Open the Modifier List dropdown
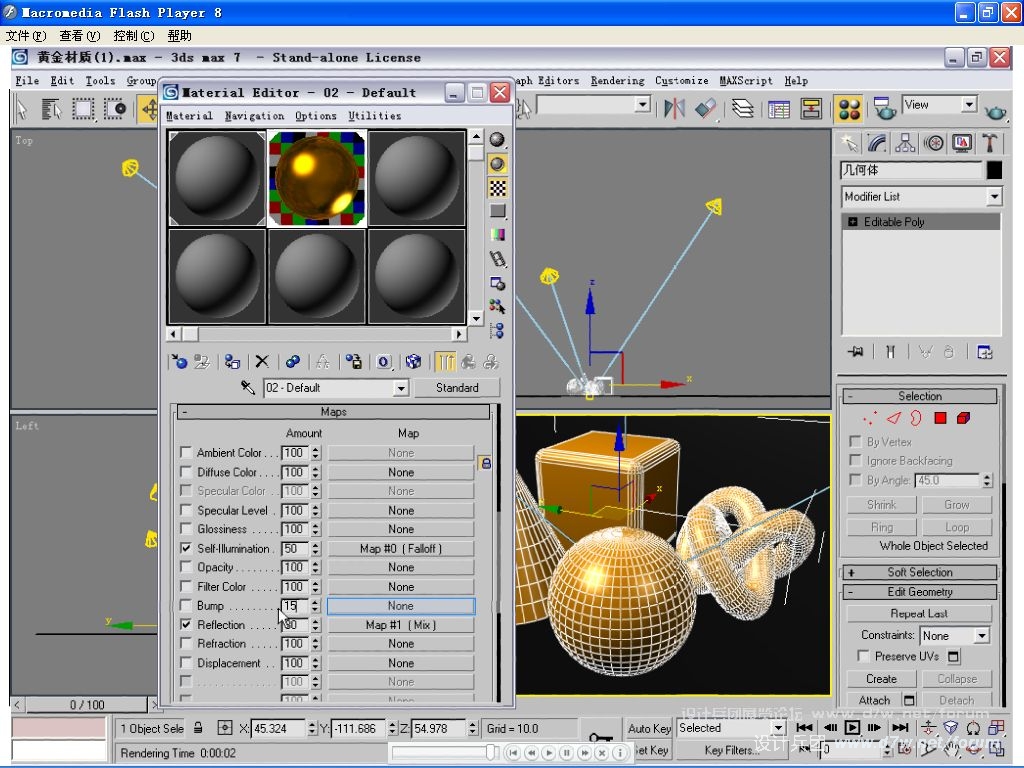 tap(920, 197)
